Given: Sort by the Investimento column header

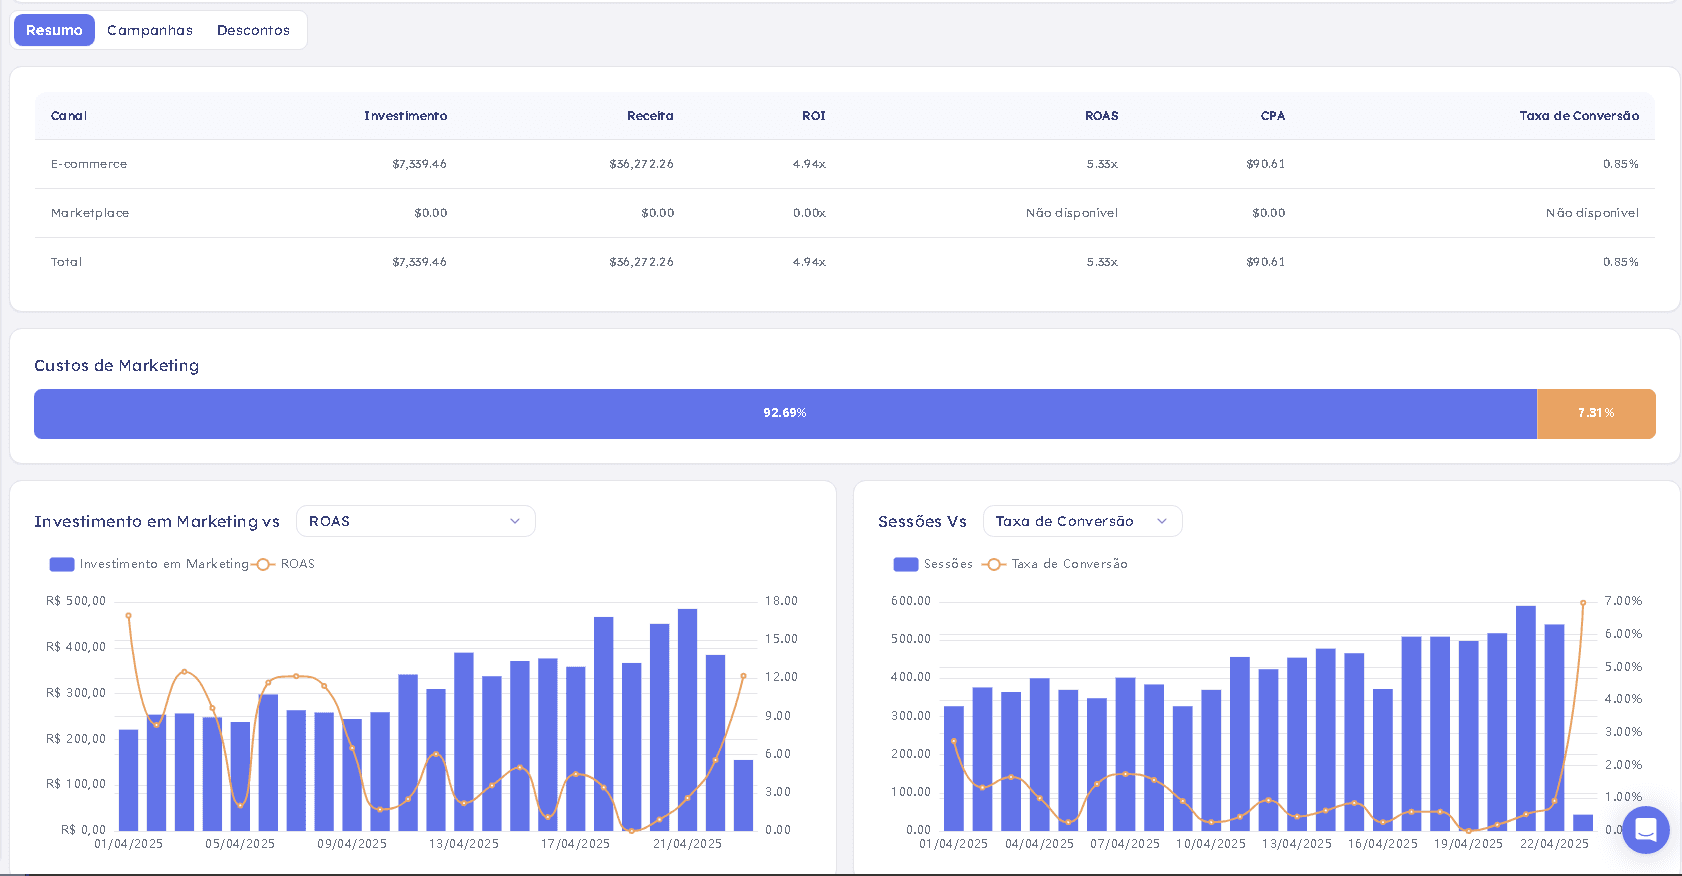Looking at the screenshot, I should 405,116.
